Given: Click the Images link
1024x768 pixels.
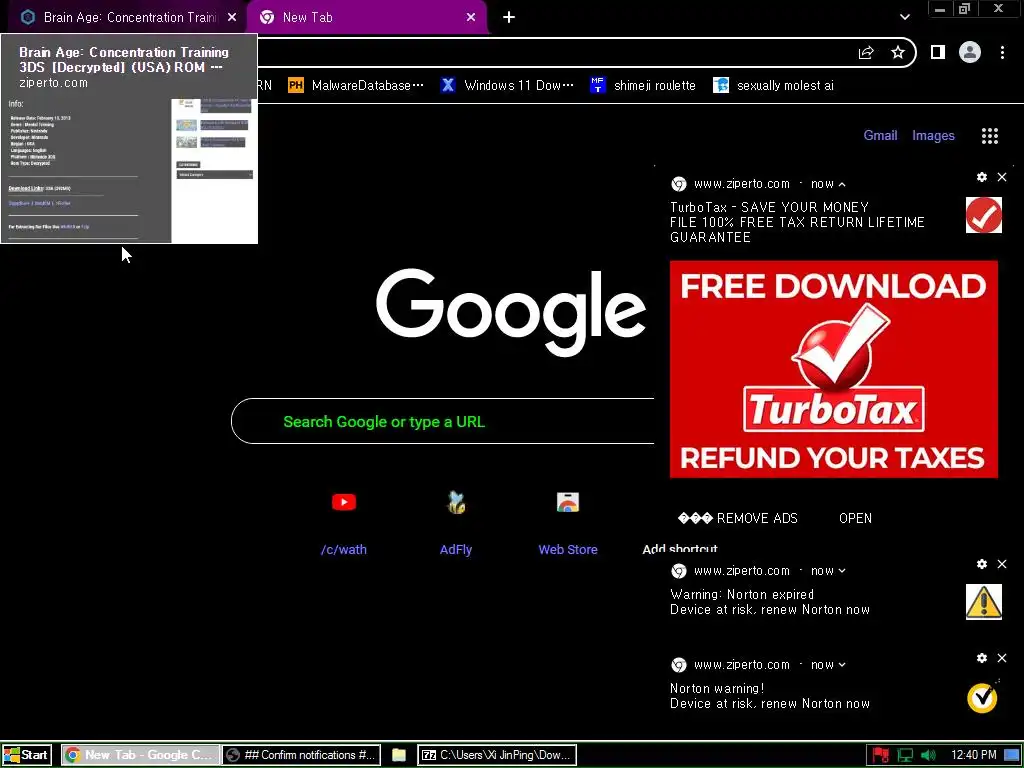Looking at the screenshot, I should click(x=933, y=135).
